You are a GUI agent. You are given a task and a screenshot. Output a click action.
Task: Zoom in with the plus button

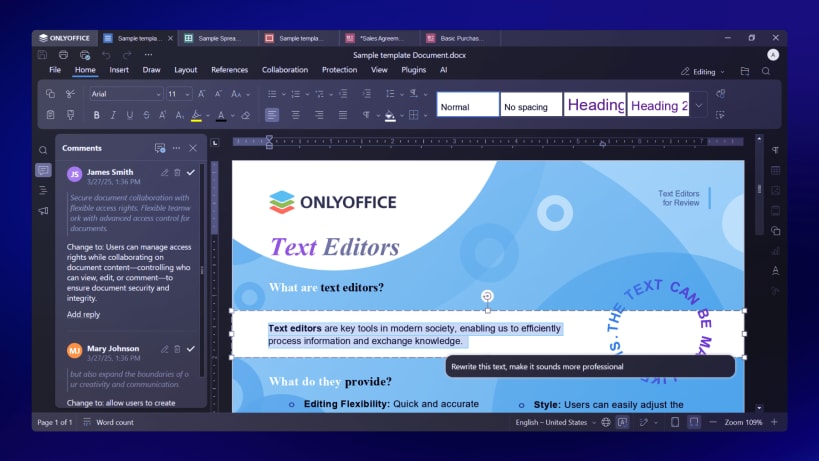(x=775, y=422)
